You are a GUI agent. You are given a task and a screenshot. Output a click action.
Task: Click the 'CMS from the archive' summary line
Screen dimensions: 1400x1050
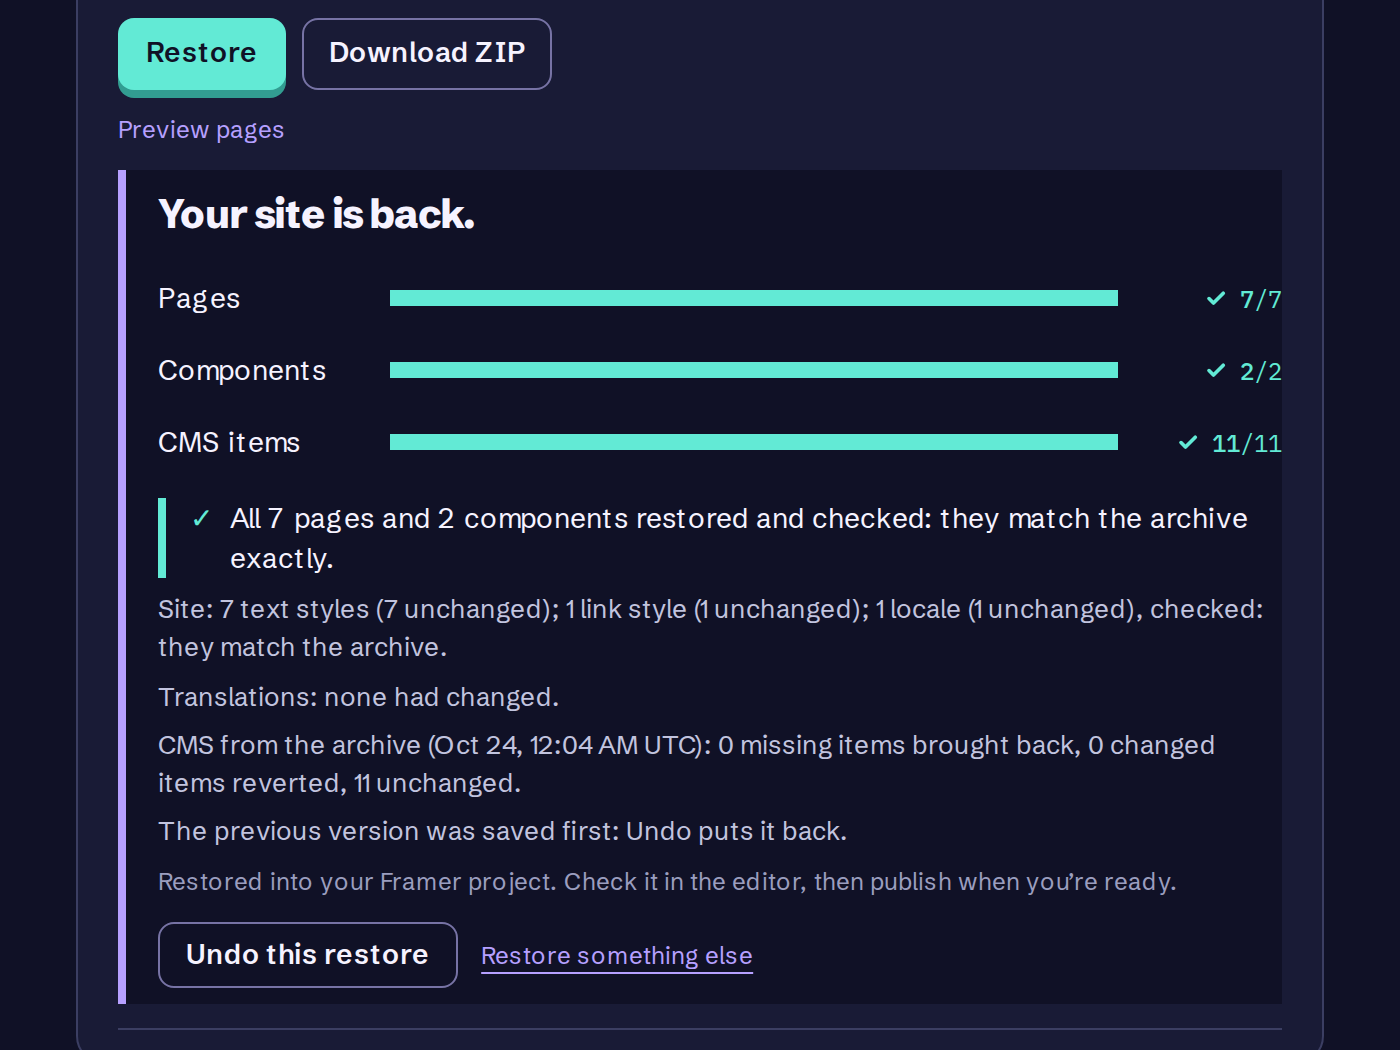[x=686, y=764]
